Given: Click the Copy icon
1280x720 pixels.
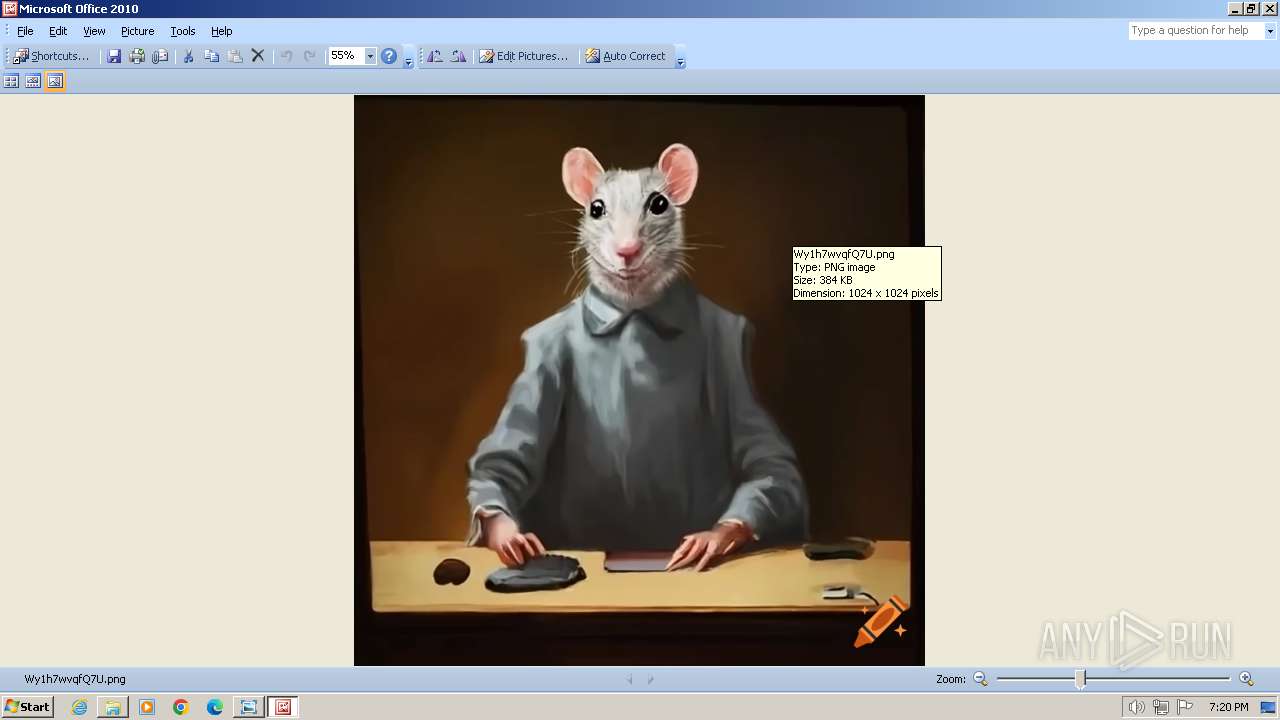Looking at the screenshot, I should pyautogui.click(x=211, y=56).
